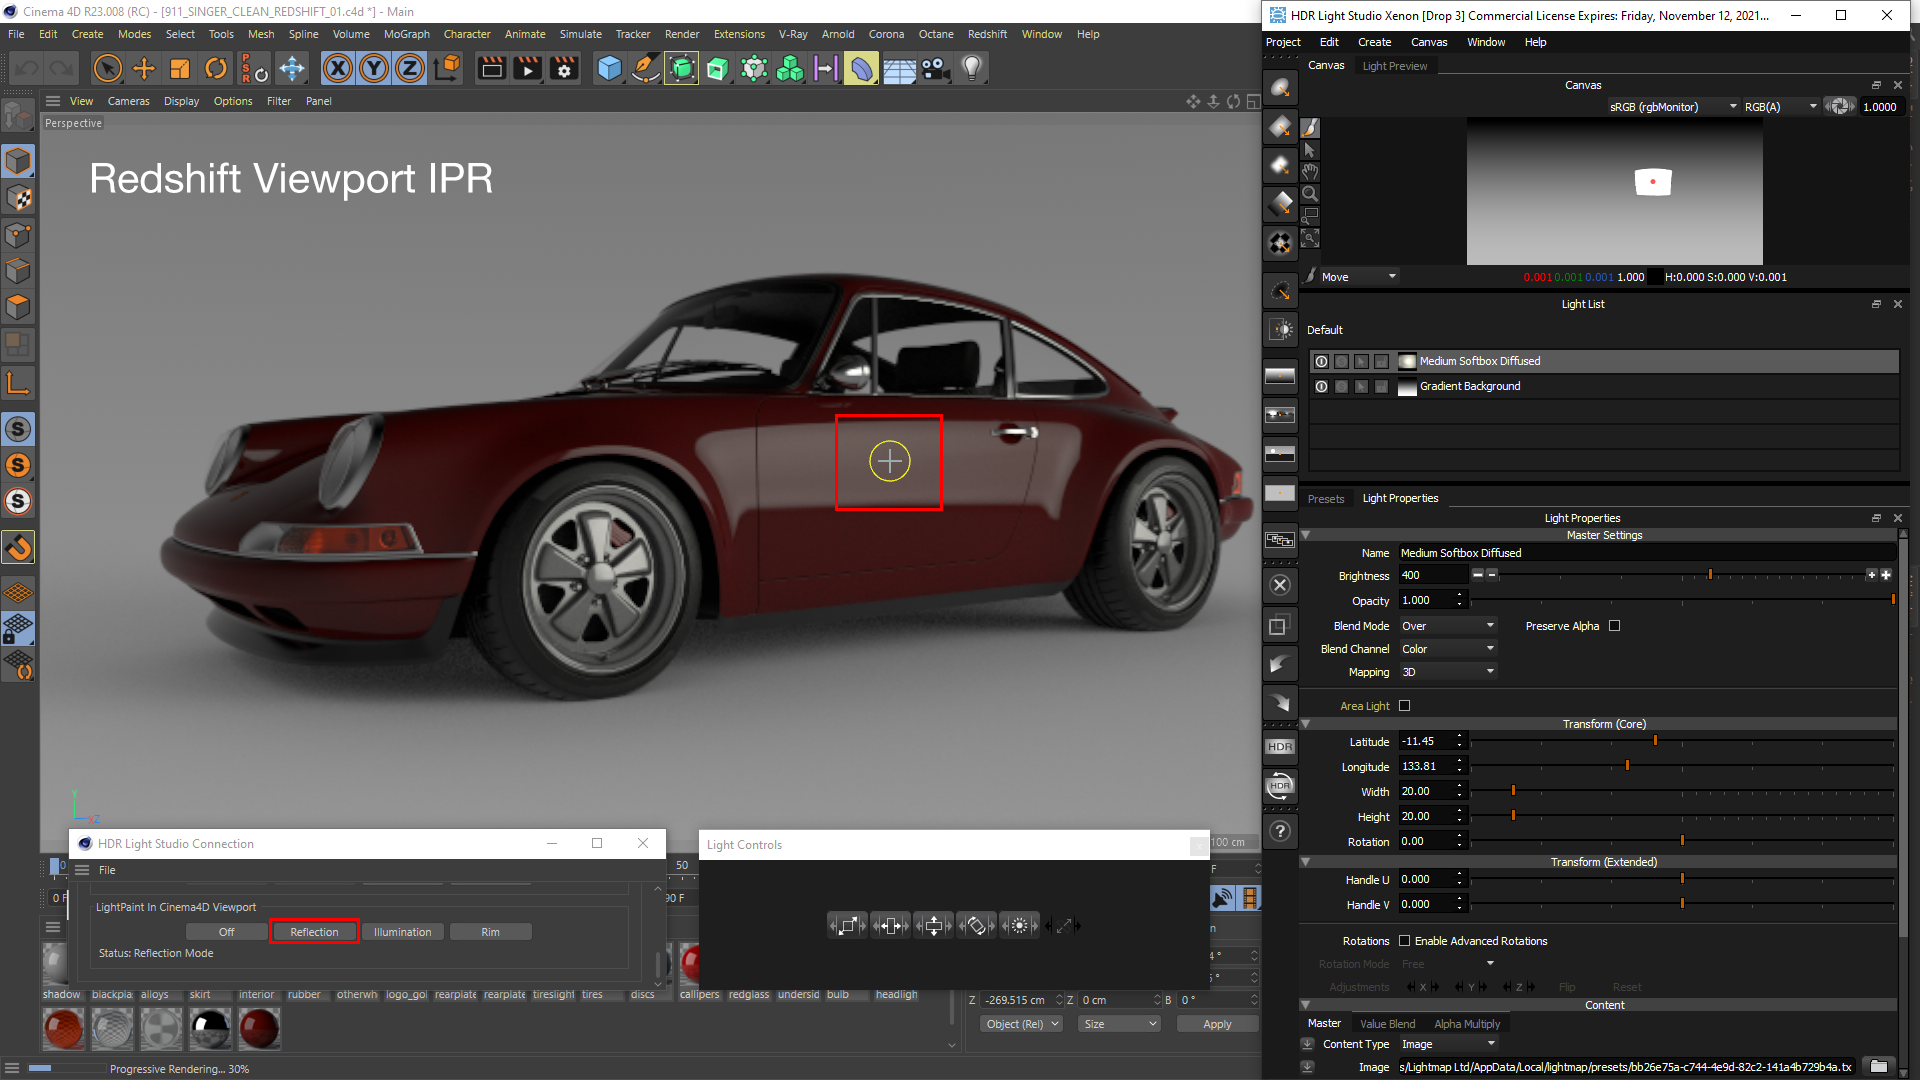Select the arrow pointer tool in HDR Light Studio canvas
Image resolution: width=1920 pixels, height=1080 pixels.
[x=1310, y=150]
